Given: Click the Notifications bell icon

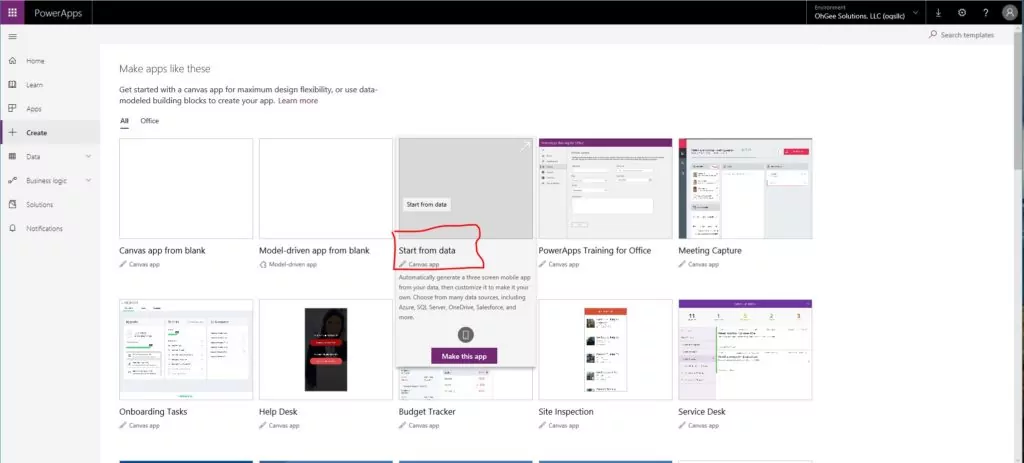Looking at the screenshot, I should pyautogui.click(x=12, y=229).
